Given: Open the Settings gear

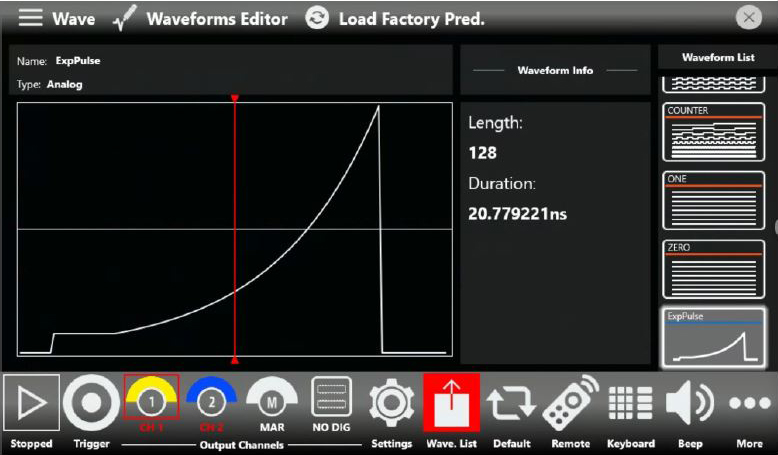Looking at the screenshot, I should tap(391, 402).
